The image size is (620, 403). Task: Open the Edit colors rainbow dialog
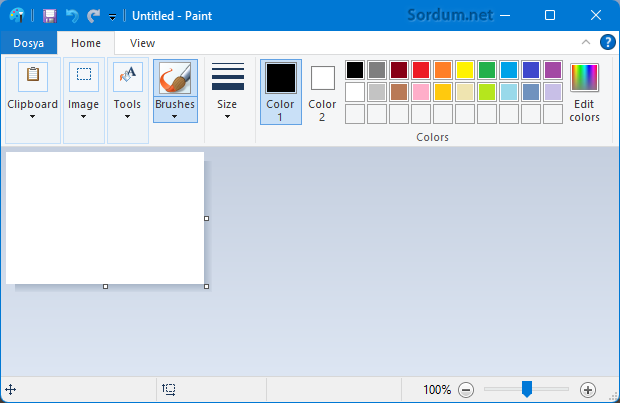(584, 92)
